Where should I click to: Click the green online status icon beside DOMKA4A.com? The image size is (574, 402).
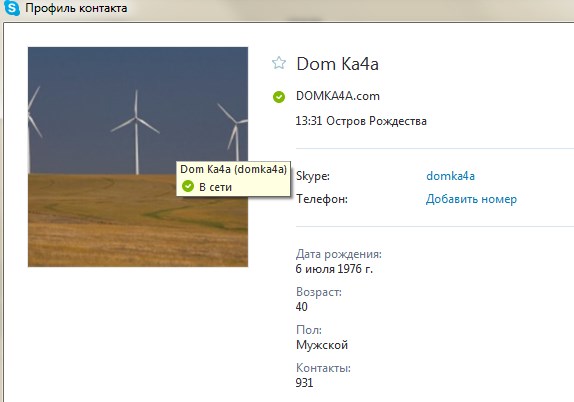[279, 97]
